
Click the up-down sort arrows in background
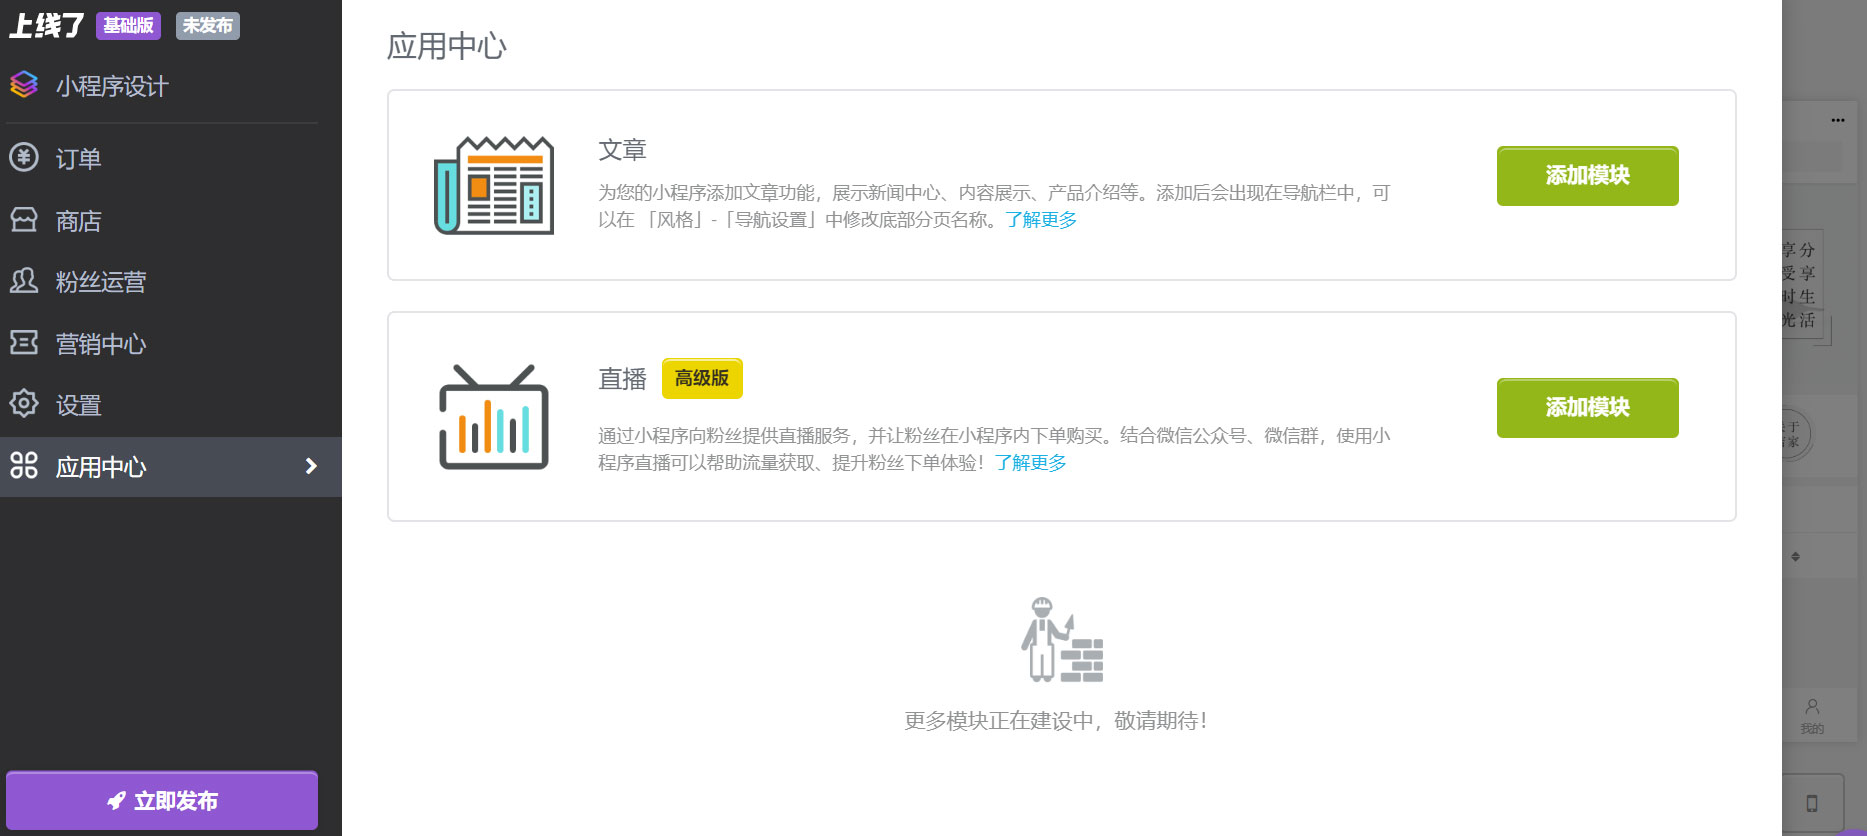pyautogui.click(x=1796, y=557)
